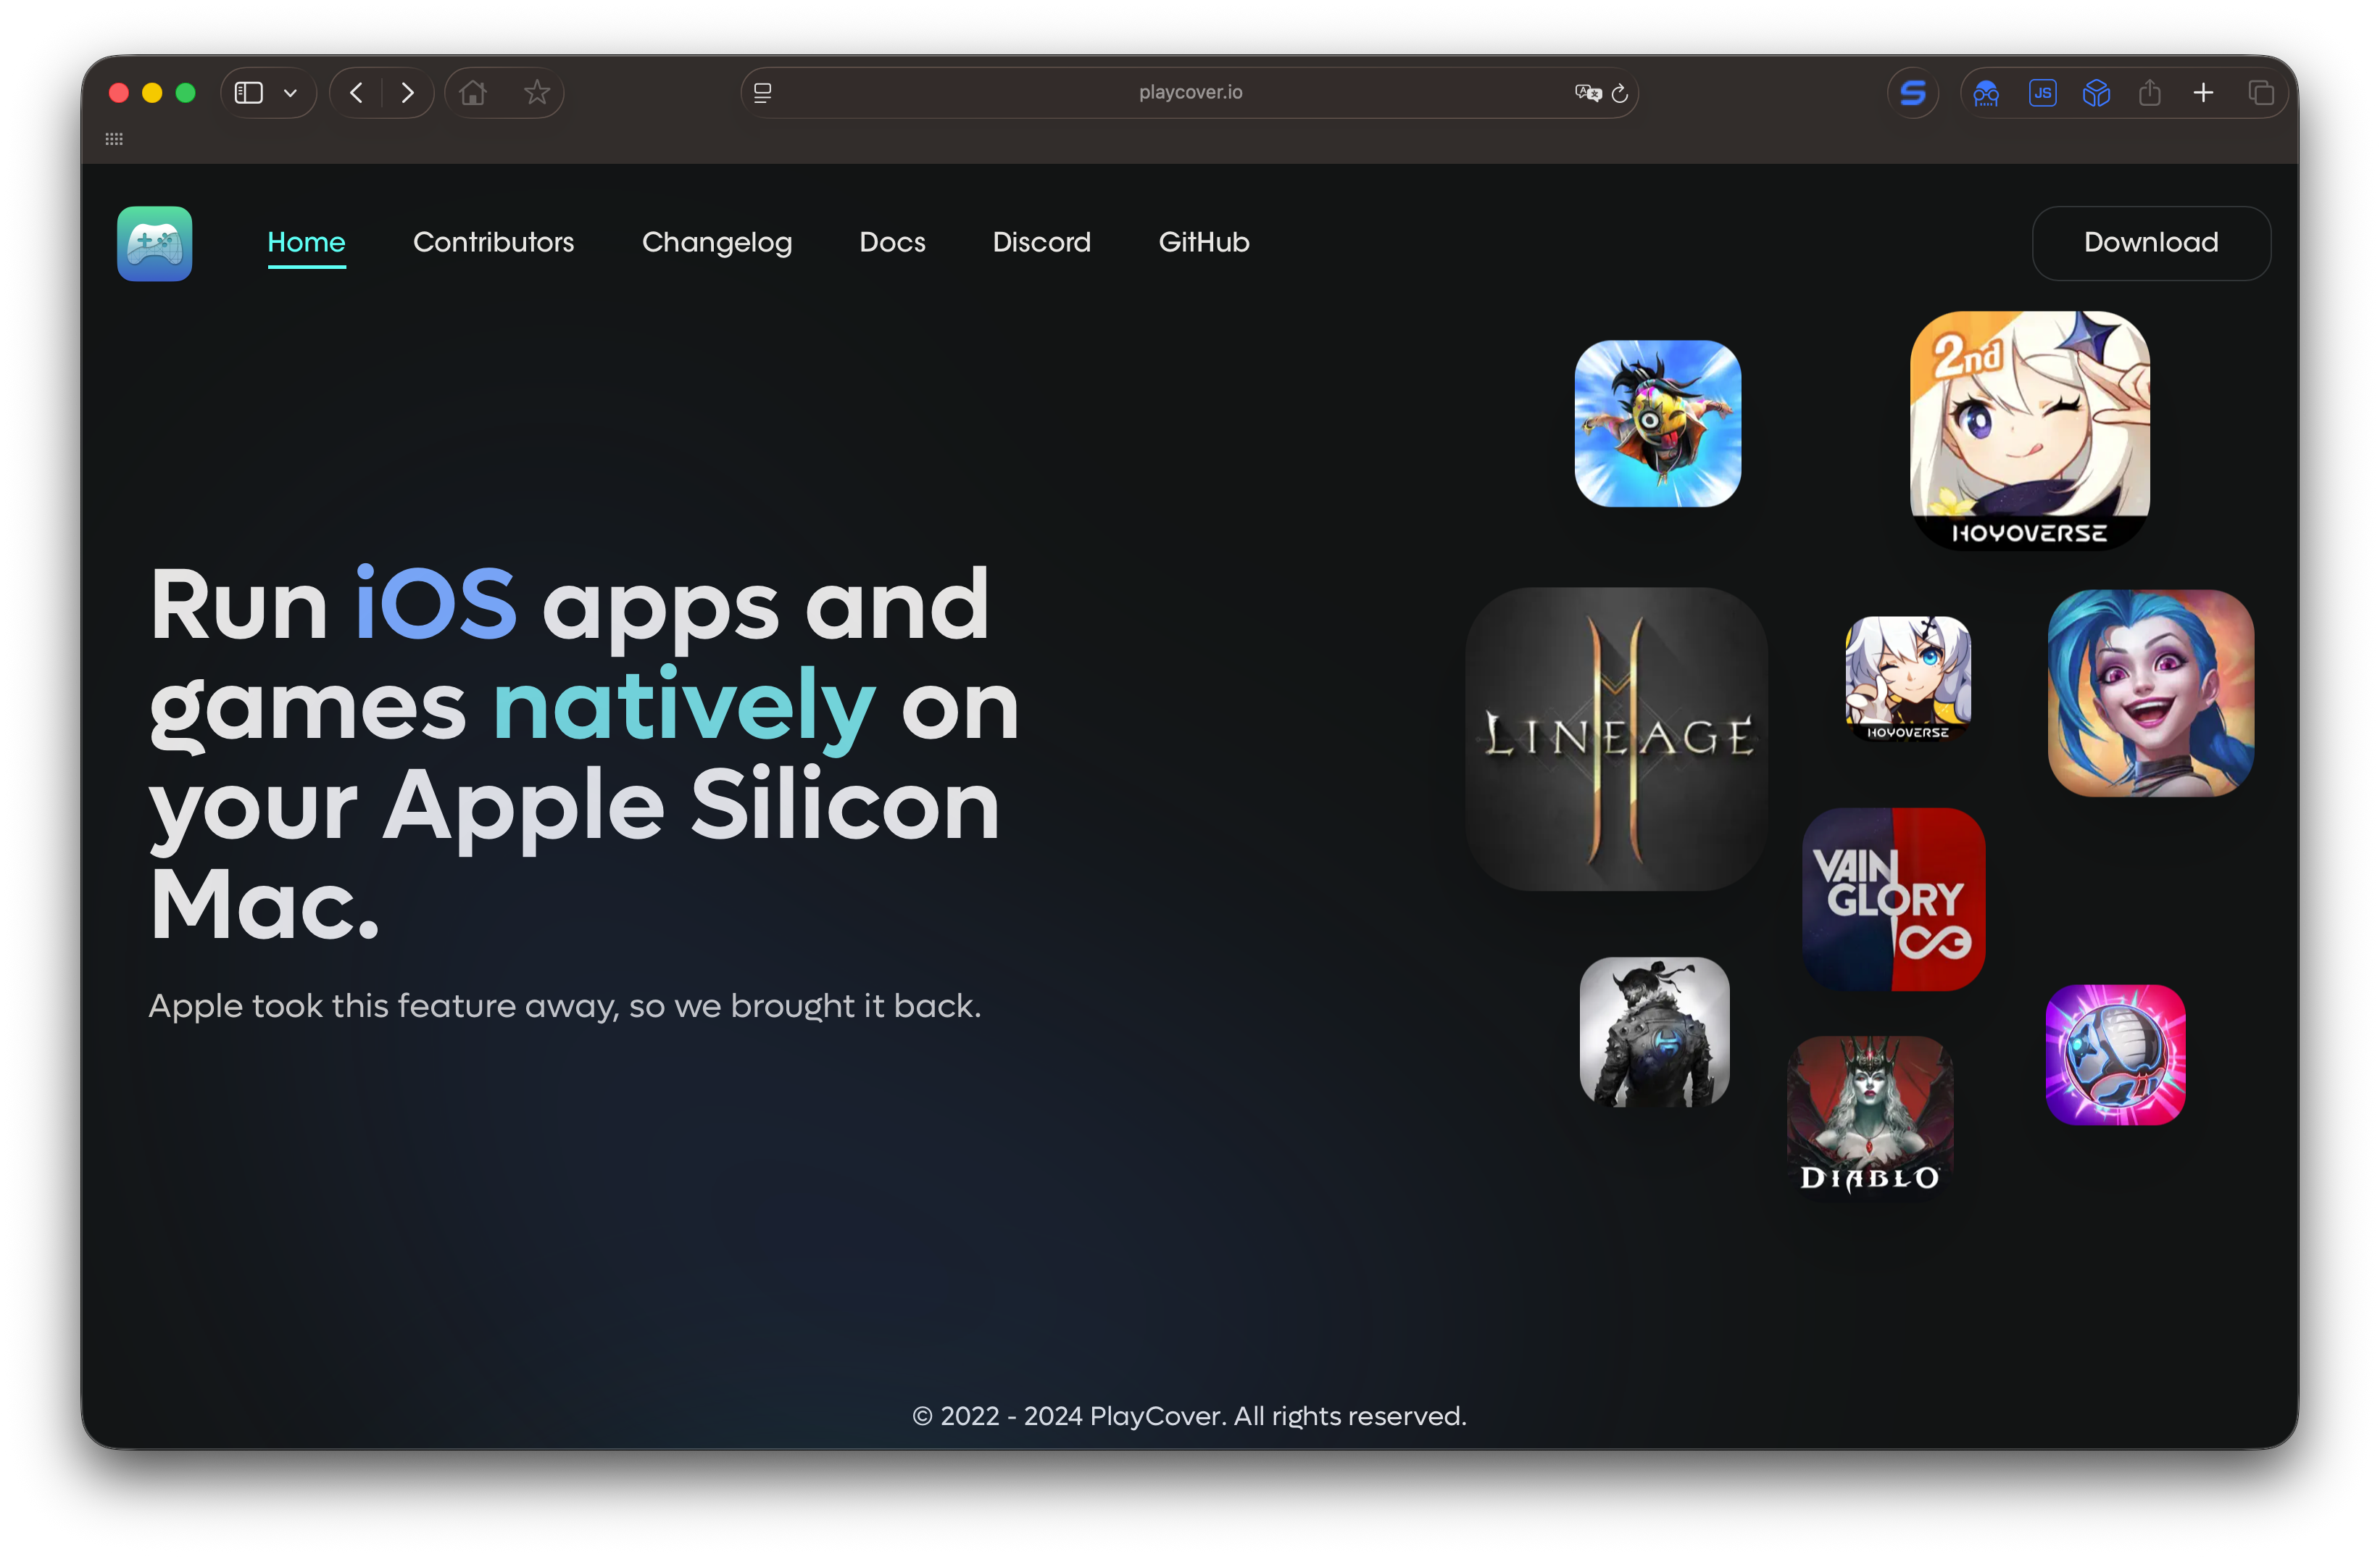Click the Download button

tap(2150, 243)
